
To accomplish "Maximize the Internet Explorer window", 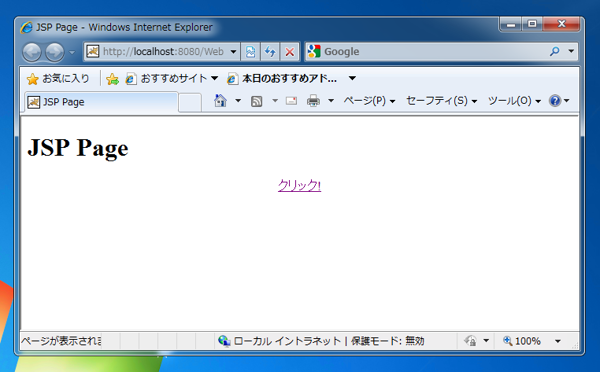I will point(532,24).
